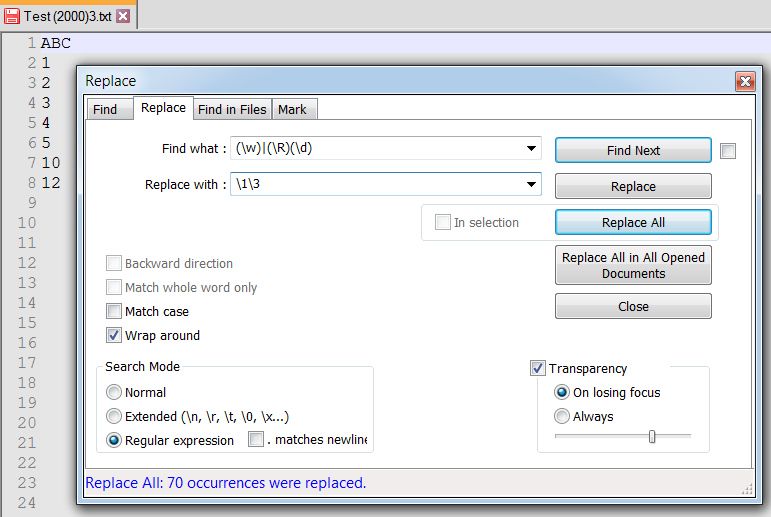The image size is (771, 517).
Task: Click the '12' text on line 8
Action: [x=51, y=183]
